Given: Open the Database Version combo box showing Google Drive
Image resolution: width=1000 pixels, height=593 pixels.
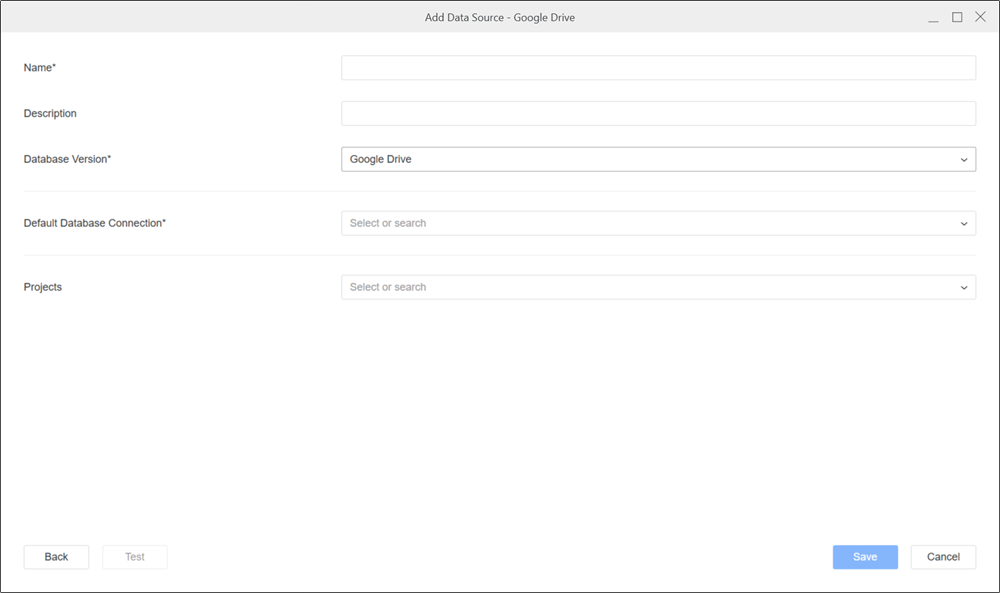Looking at the screenshot, I should 648,159.
